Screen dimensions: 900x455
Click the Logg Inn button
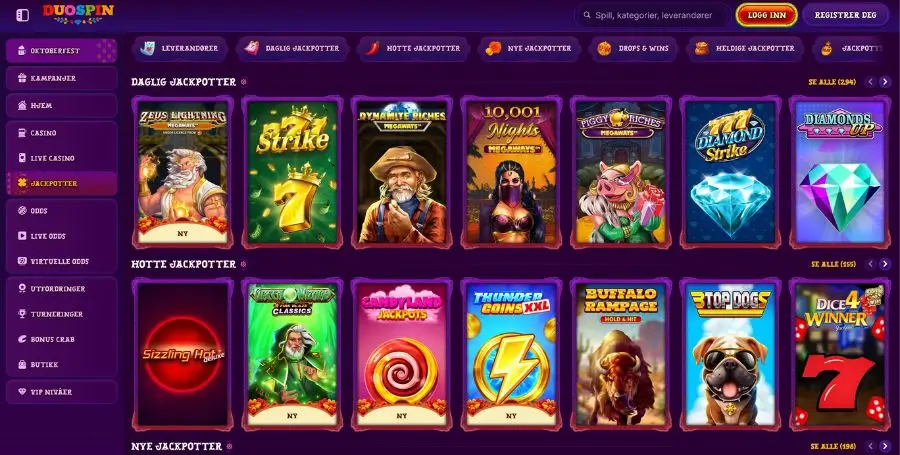coord(767,15)
